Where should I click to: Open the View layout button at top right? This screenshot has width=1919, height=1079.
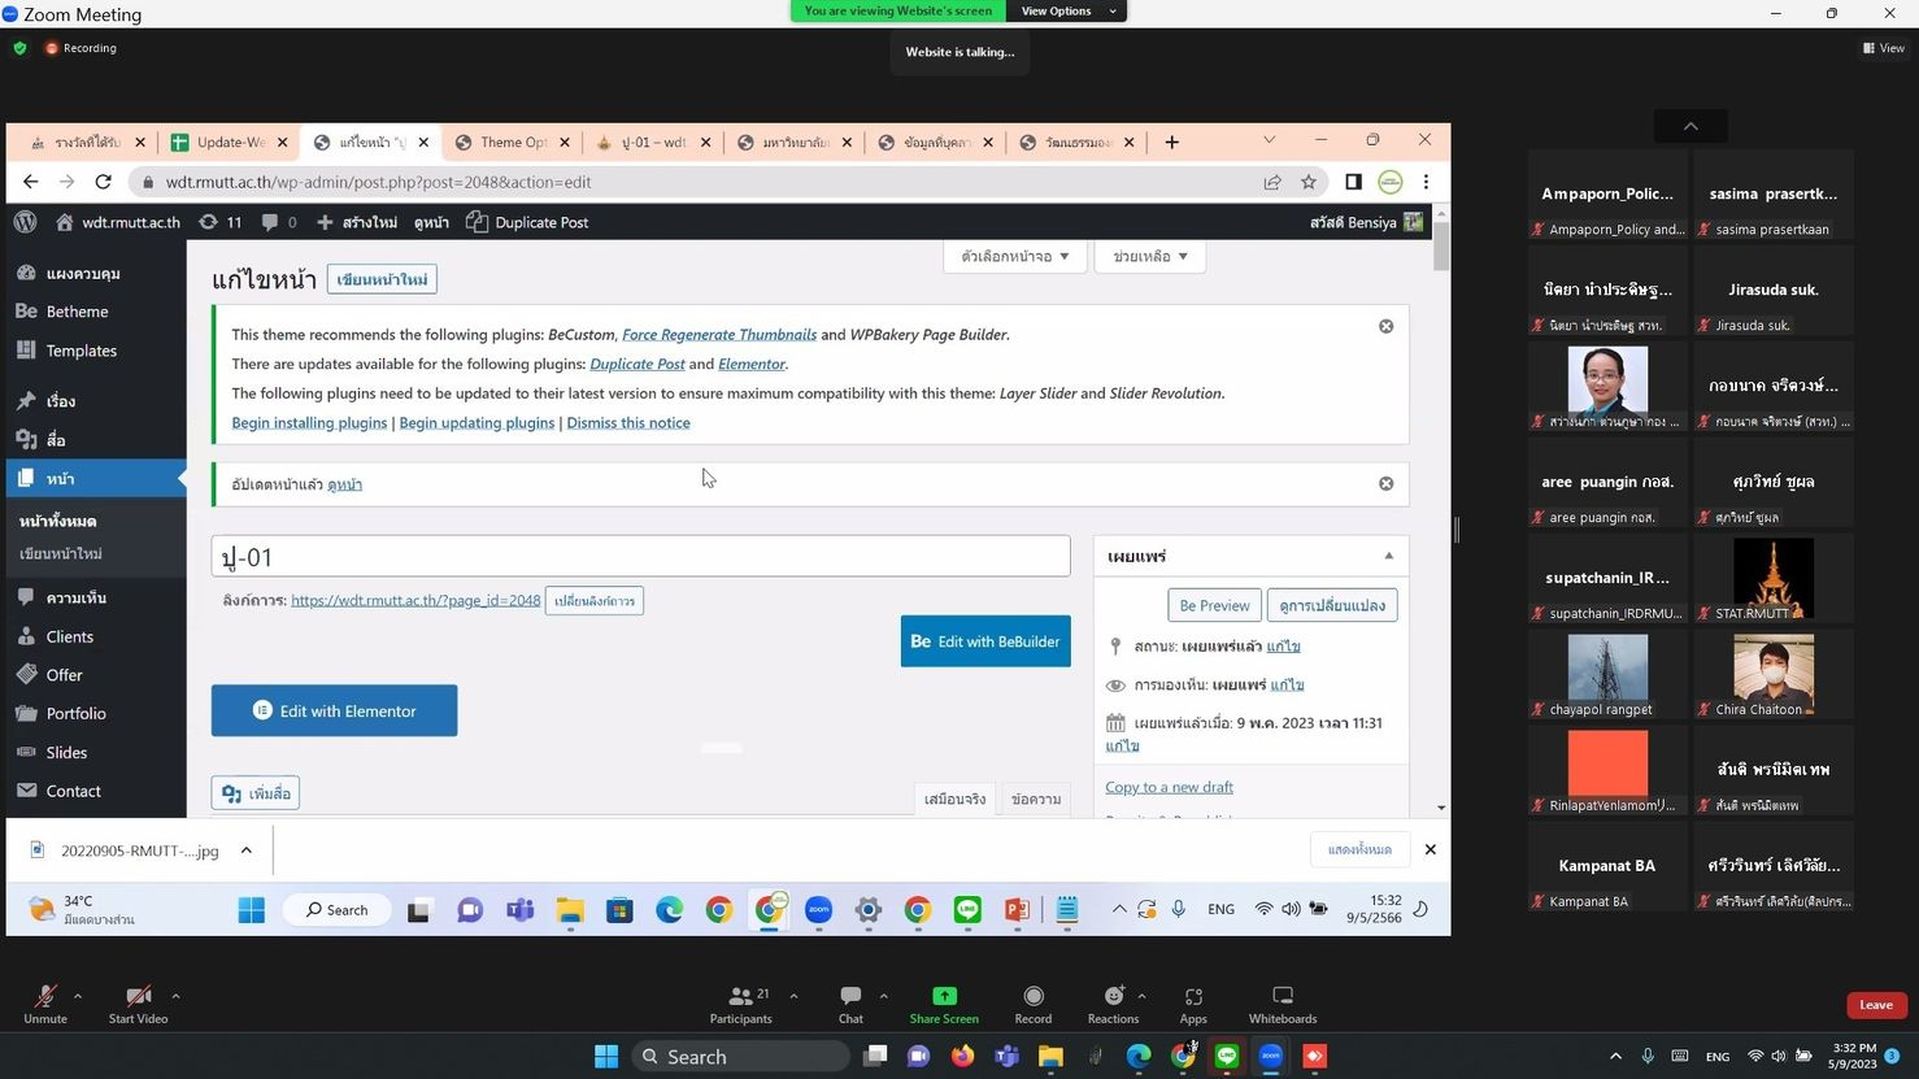pos(1883,48)
